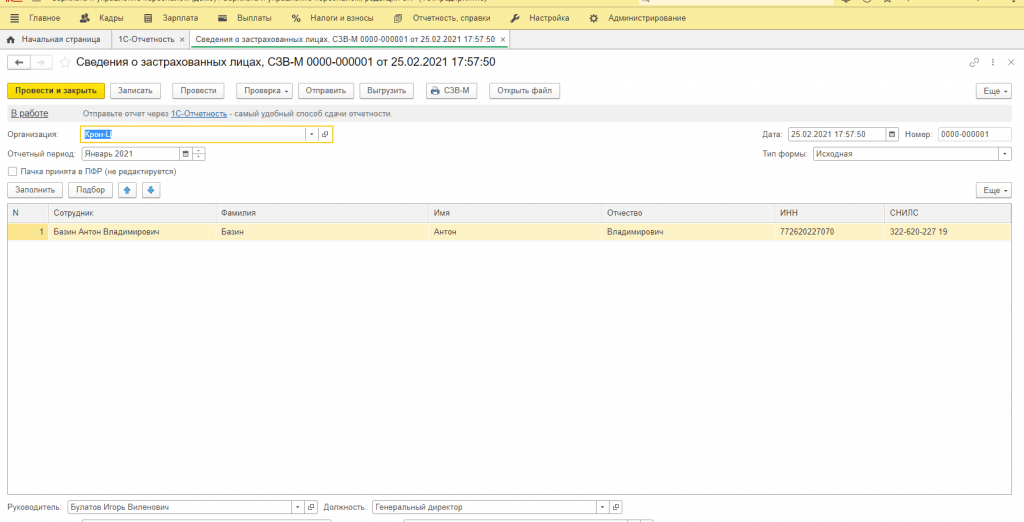Switch to the 1С-Отчетность tab
Image resolution: width=1024 pixels, height=522 pixels.
146,39
